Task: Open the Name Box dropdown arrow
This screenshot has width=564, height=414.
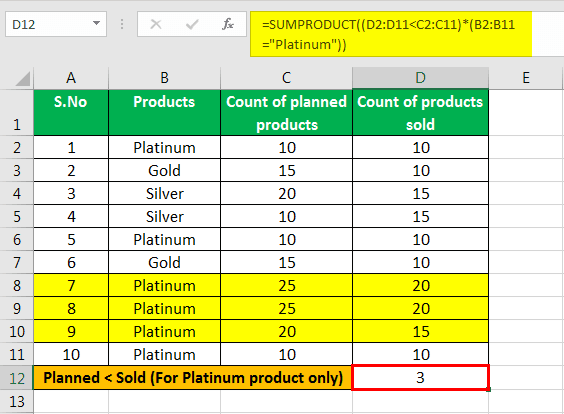Action: pyautogui.click(x=96, y=23)
